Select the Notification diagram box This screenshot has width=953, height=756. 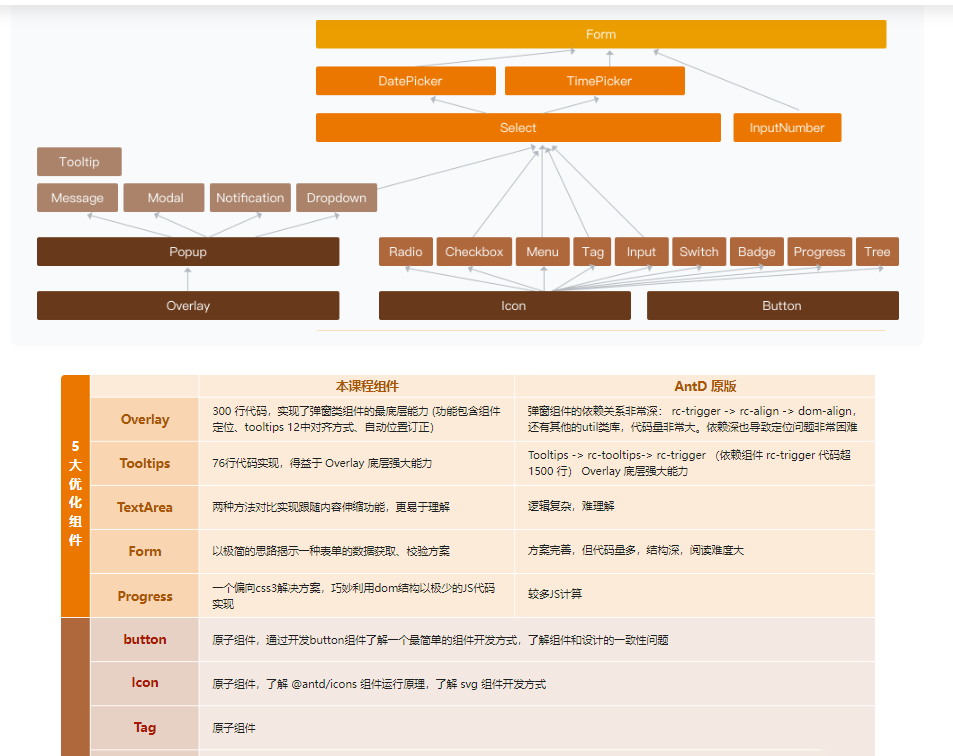click(250, 198)
